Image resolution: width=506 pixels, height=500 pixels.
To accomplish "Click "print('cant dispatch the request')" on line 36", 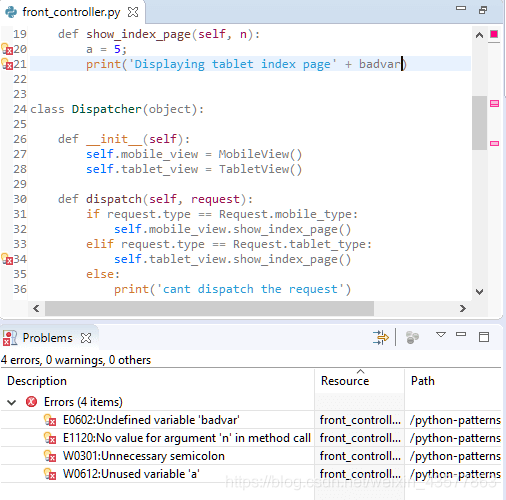I will [x=233, y=289].
